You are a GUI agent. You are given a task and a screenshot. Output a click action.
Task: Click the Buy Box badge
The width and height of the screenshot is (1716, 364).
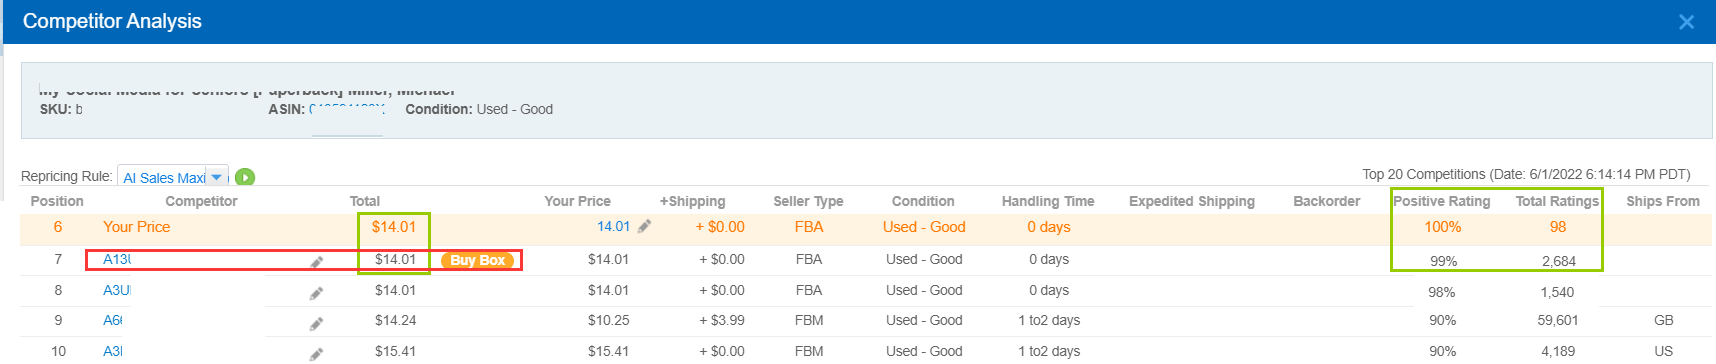478,260
